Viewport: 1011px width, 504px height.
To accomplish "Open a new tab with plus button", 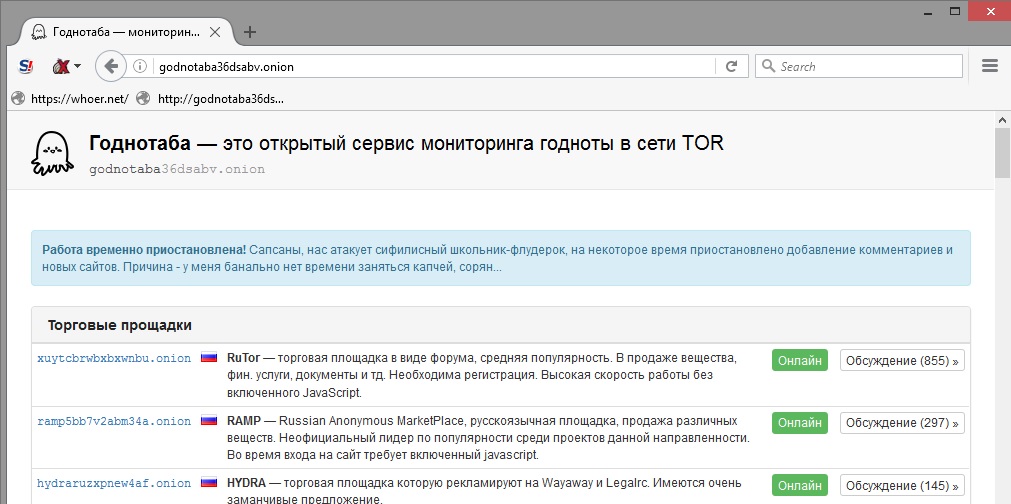I will point(250,32).
